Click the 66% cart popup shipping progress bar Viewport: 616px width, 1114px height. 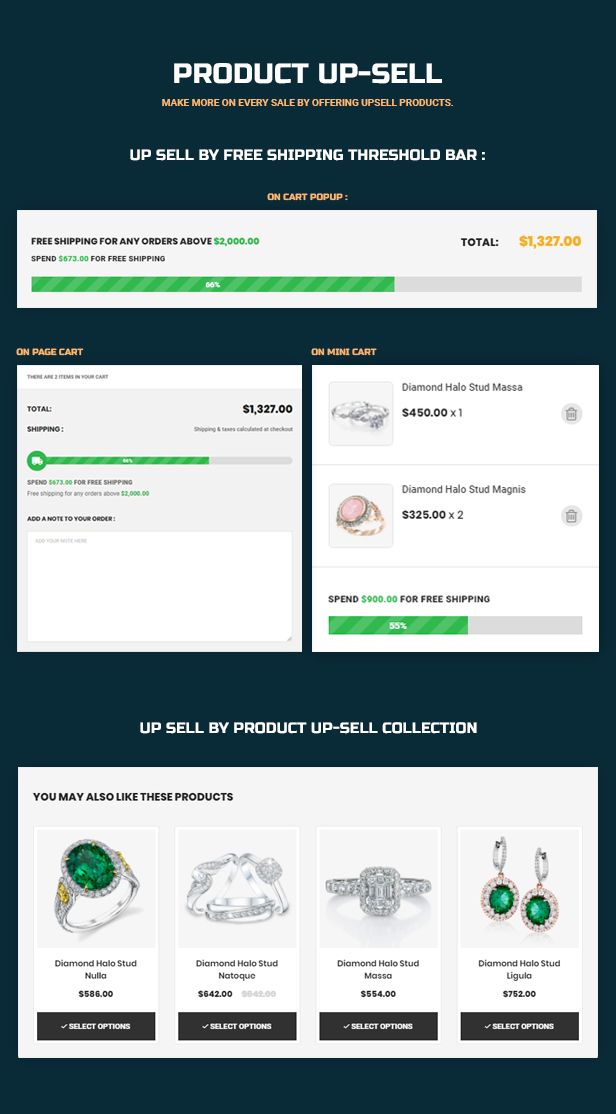point(306,284)
